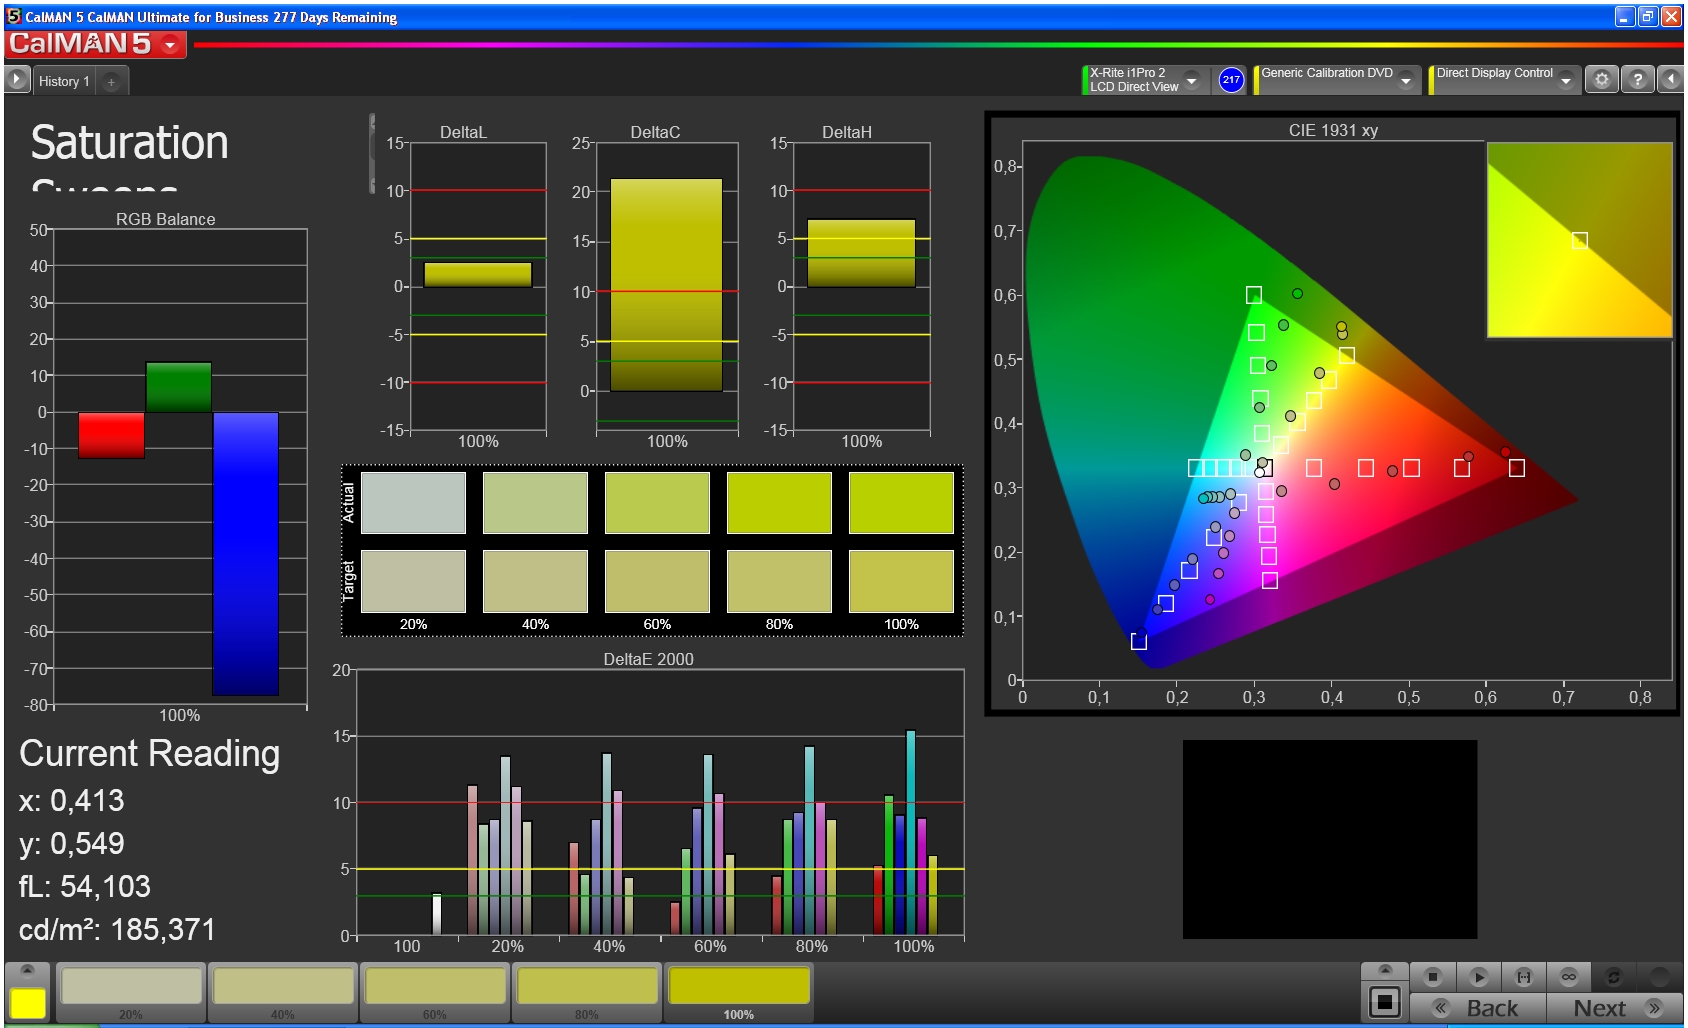Image resolution: width=1688 pixels, height=1028 pixels.
Task: Open help with the question mark icon
Action: 1637,79
